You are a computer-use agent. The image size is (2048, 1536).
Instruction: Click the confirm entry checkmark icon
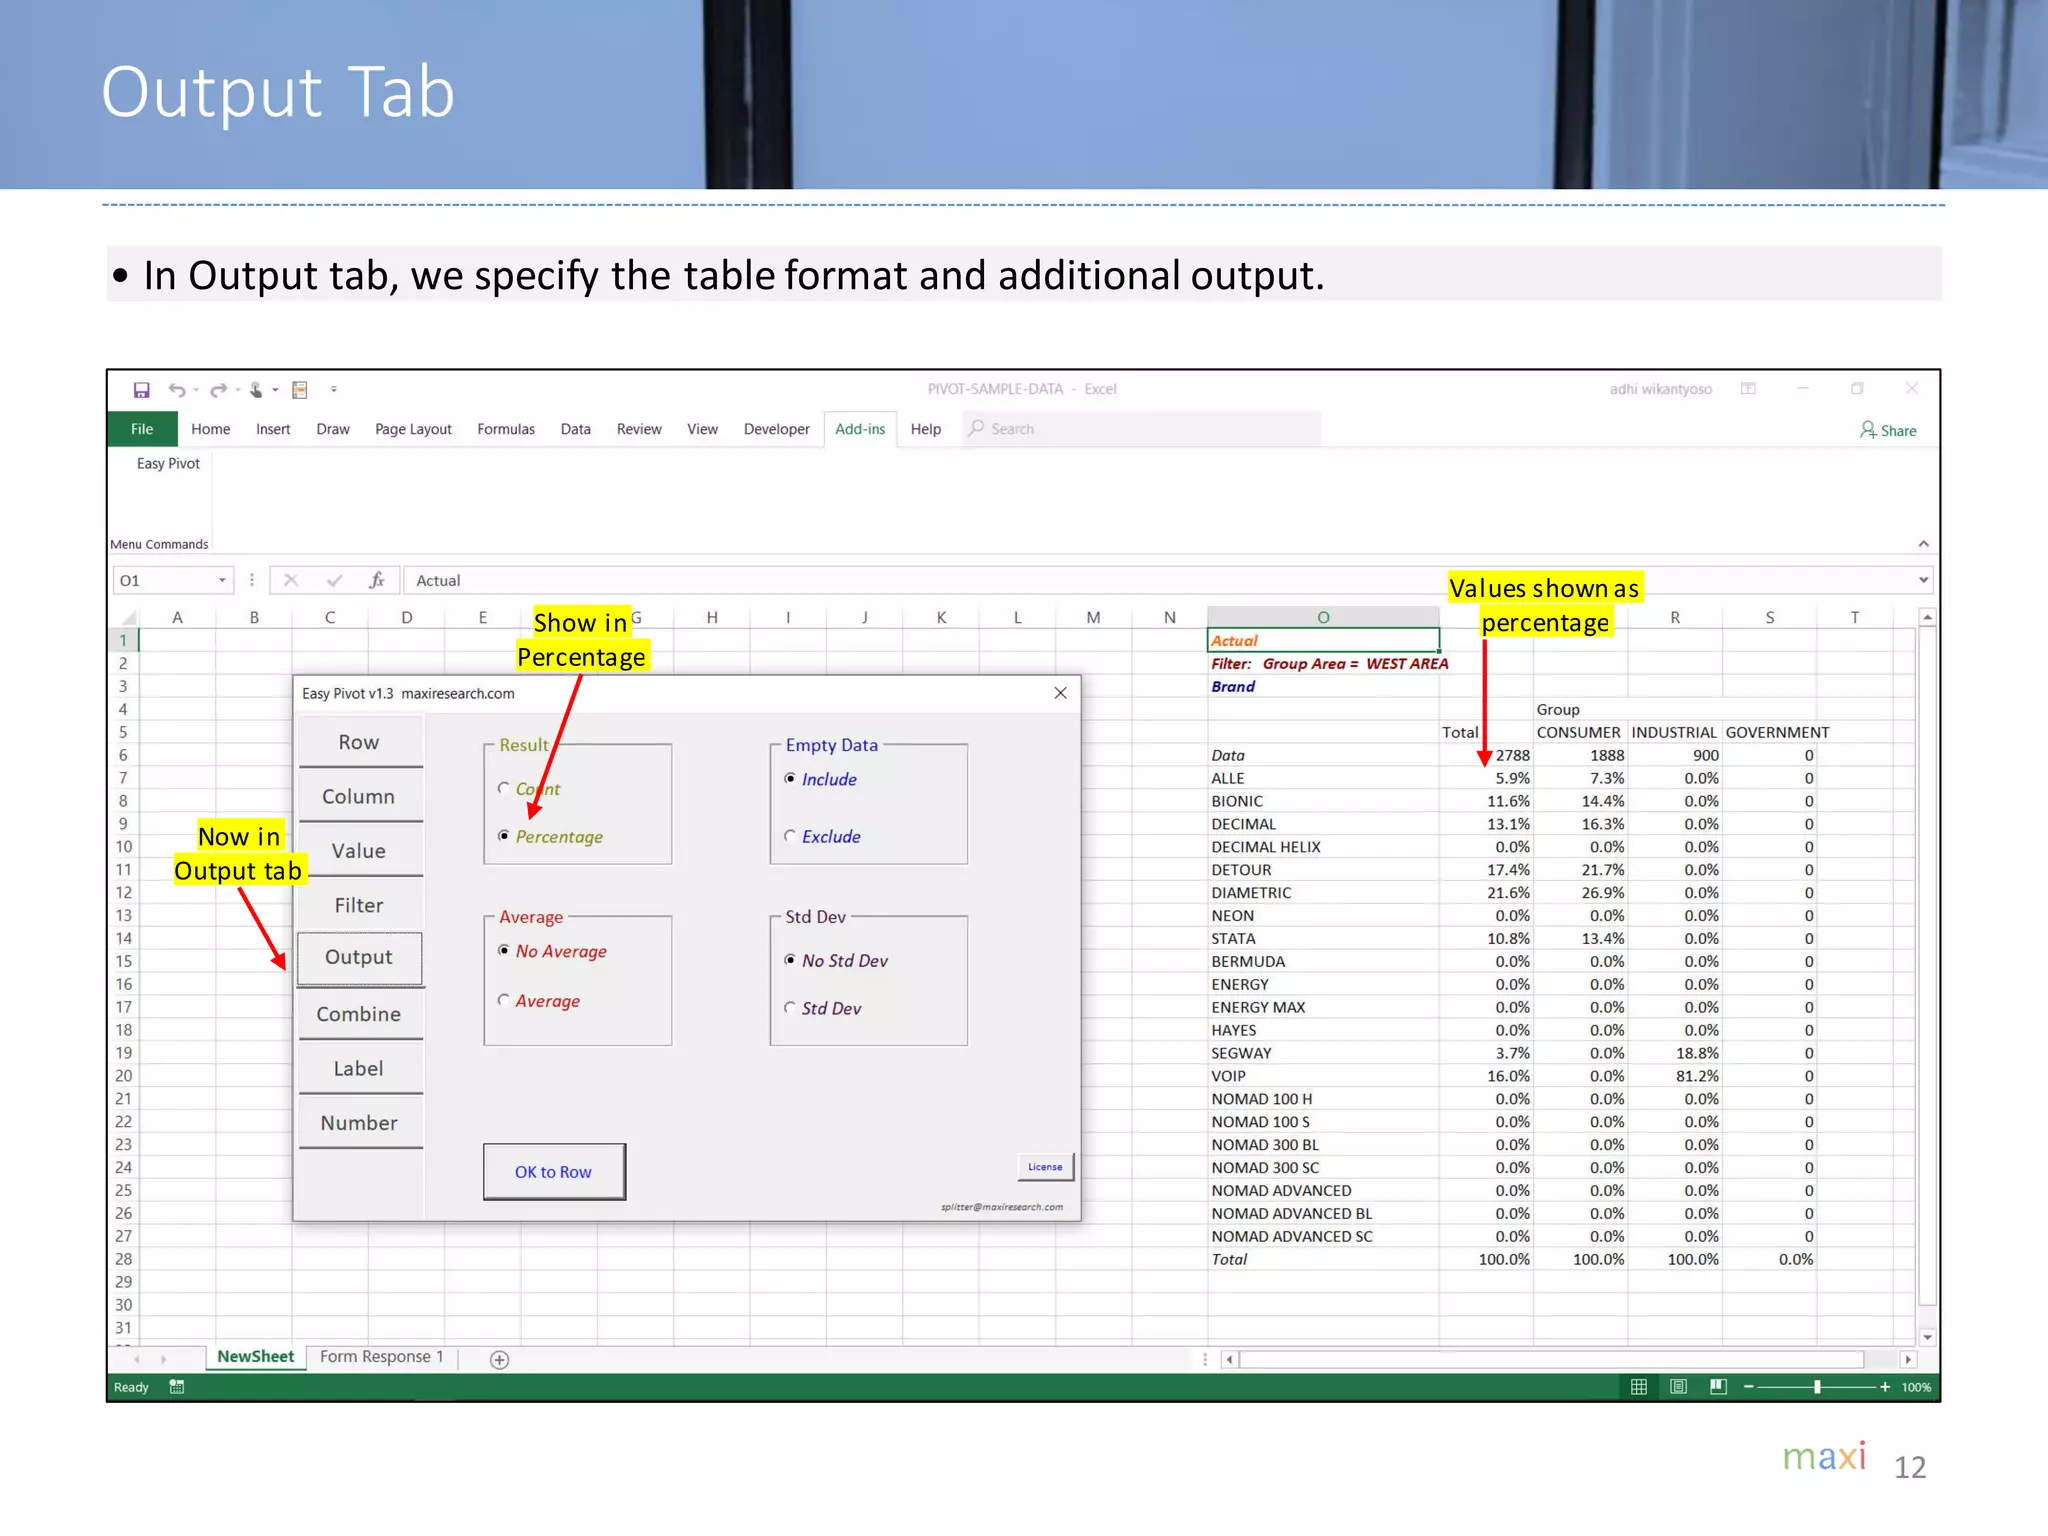point(334,580)
